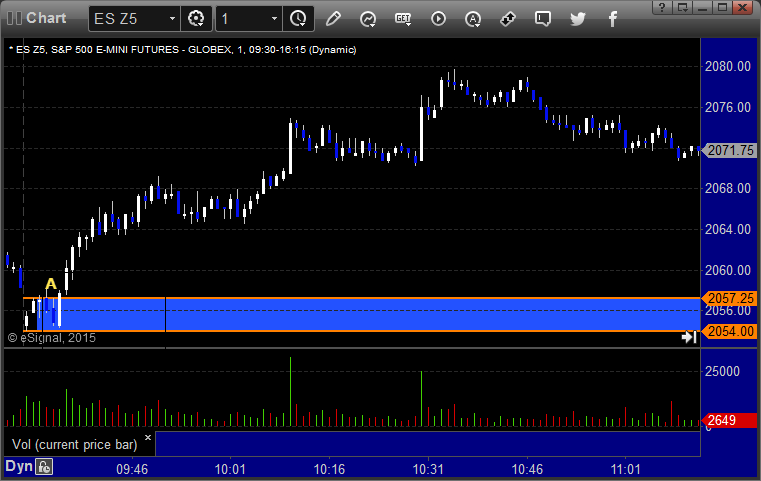Open the studies chart-line icon menu

click(368, 19)
